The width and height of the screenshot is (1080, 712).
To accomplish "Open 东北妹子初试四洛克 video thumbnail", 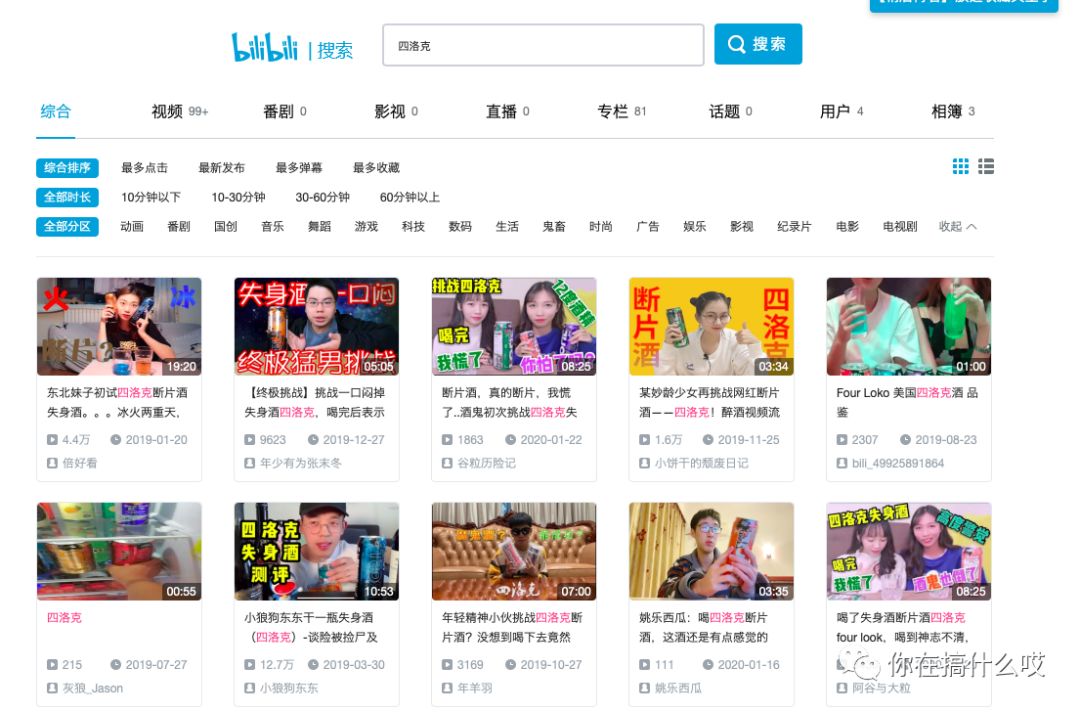I will (x=119, y=326).
